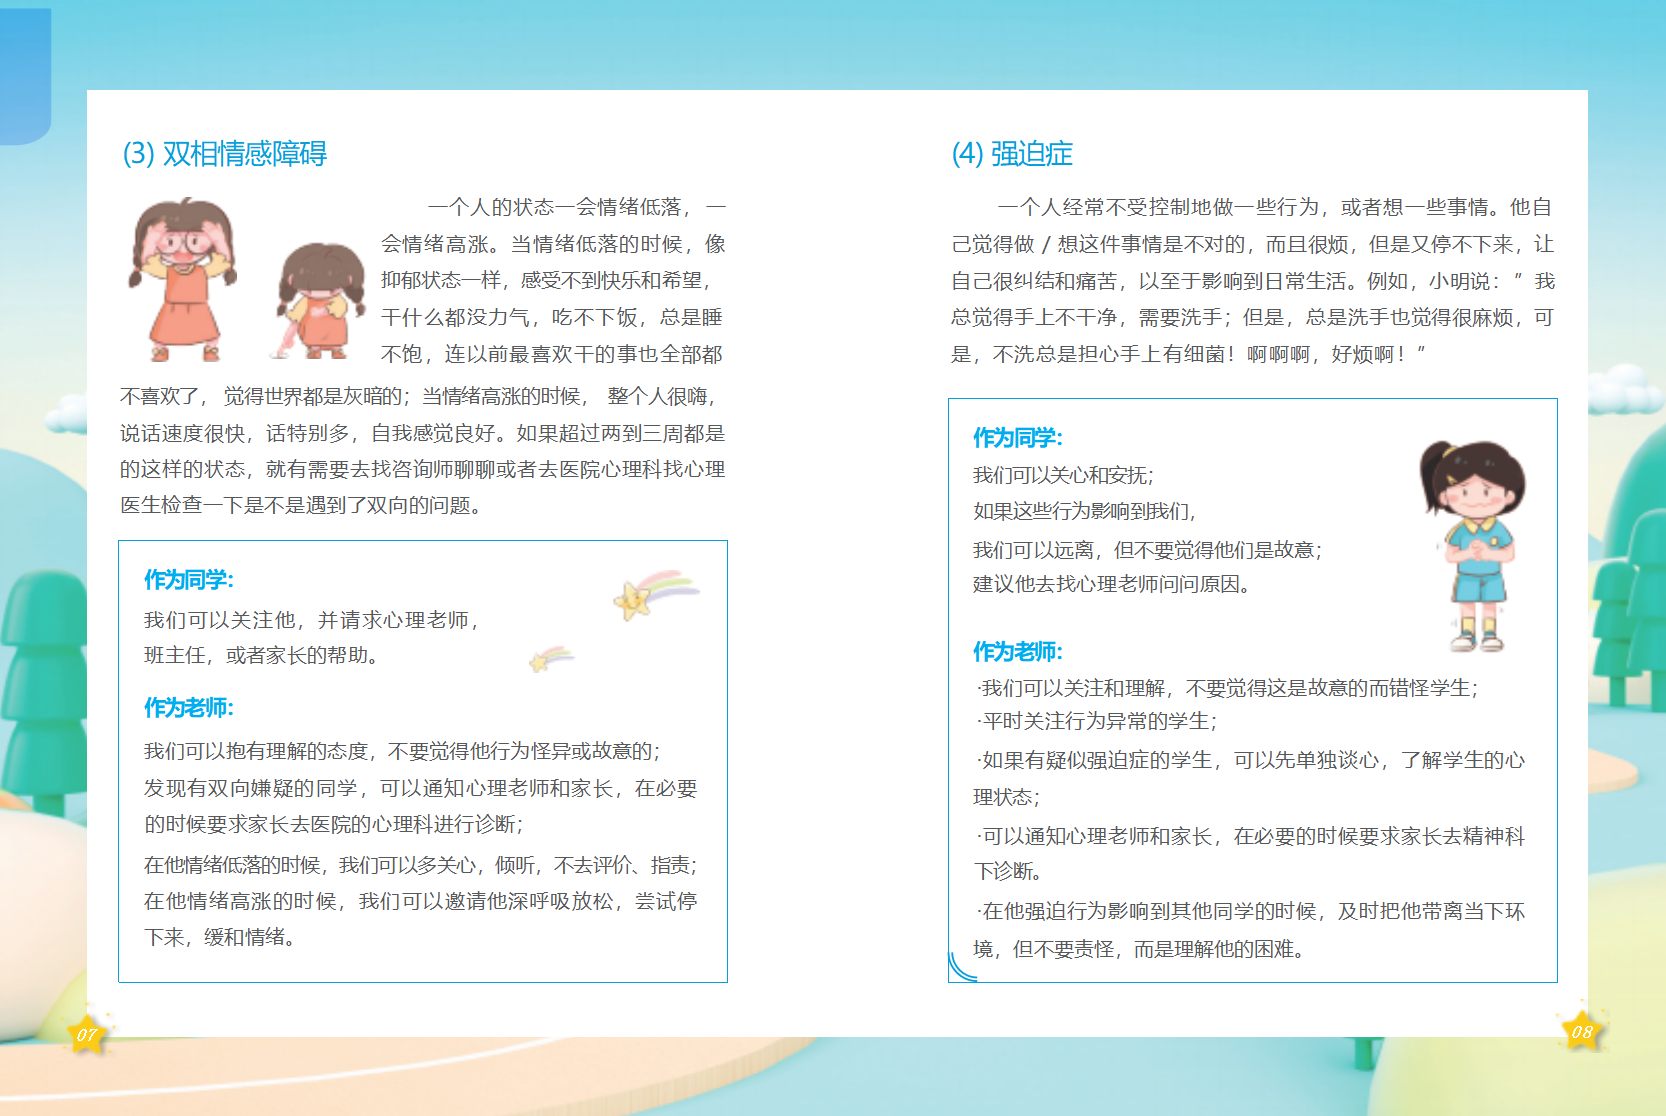Select the ponytail girl in blue illustration
Screen dimensions: 1666x1116
click(x=1473, y=546)
